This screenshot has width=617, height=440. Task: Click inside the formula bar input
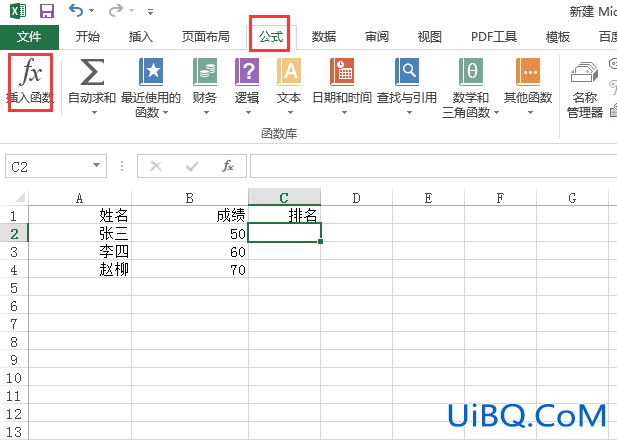coord(433,166)
